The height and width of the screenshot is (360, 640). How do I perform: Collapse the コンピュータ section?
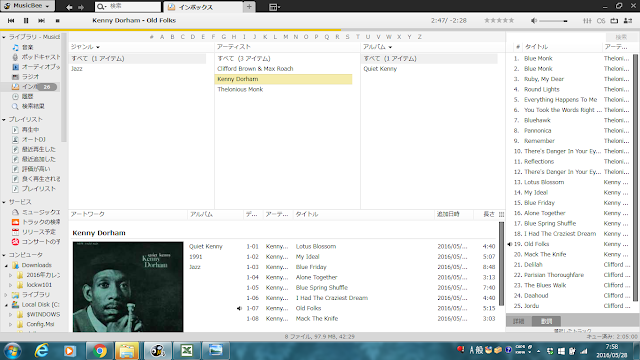(4, 255)
